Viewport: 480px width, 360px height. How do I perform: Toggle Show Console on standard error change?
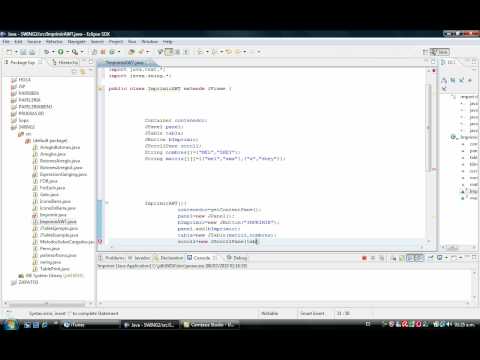point(420,258)
